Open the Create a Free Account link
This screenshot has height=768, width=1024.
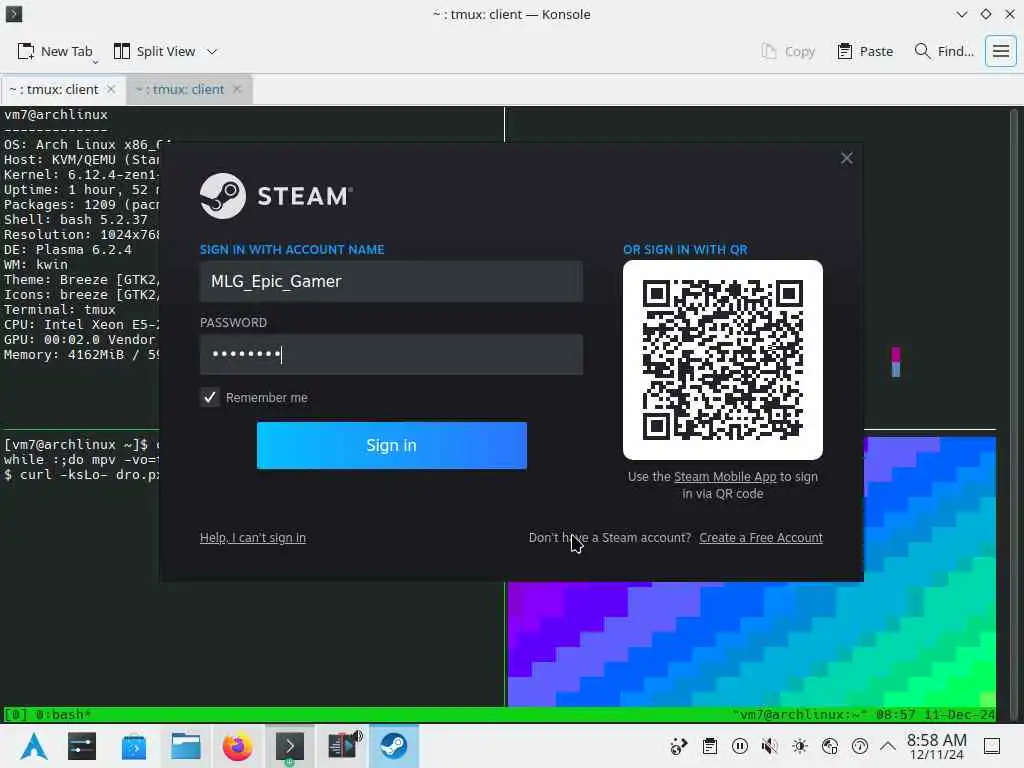pyautogui.click(x=761, y=537)
